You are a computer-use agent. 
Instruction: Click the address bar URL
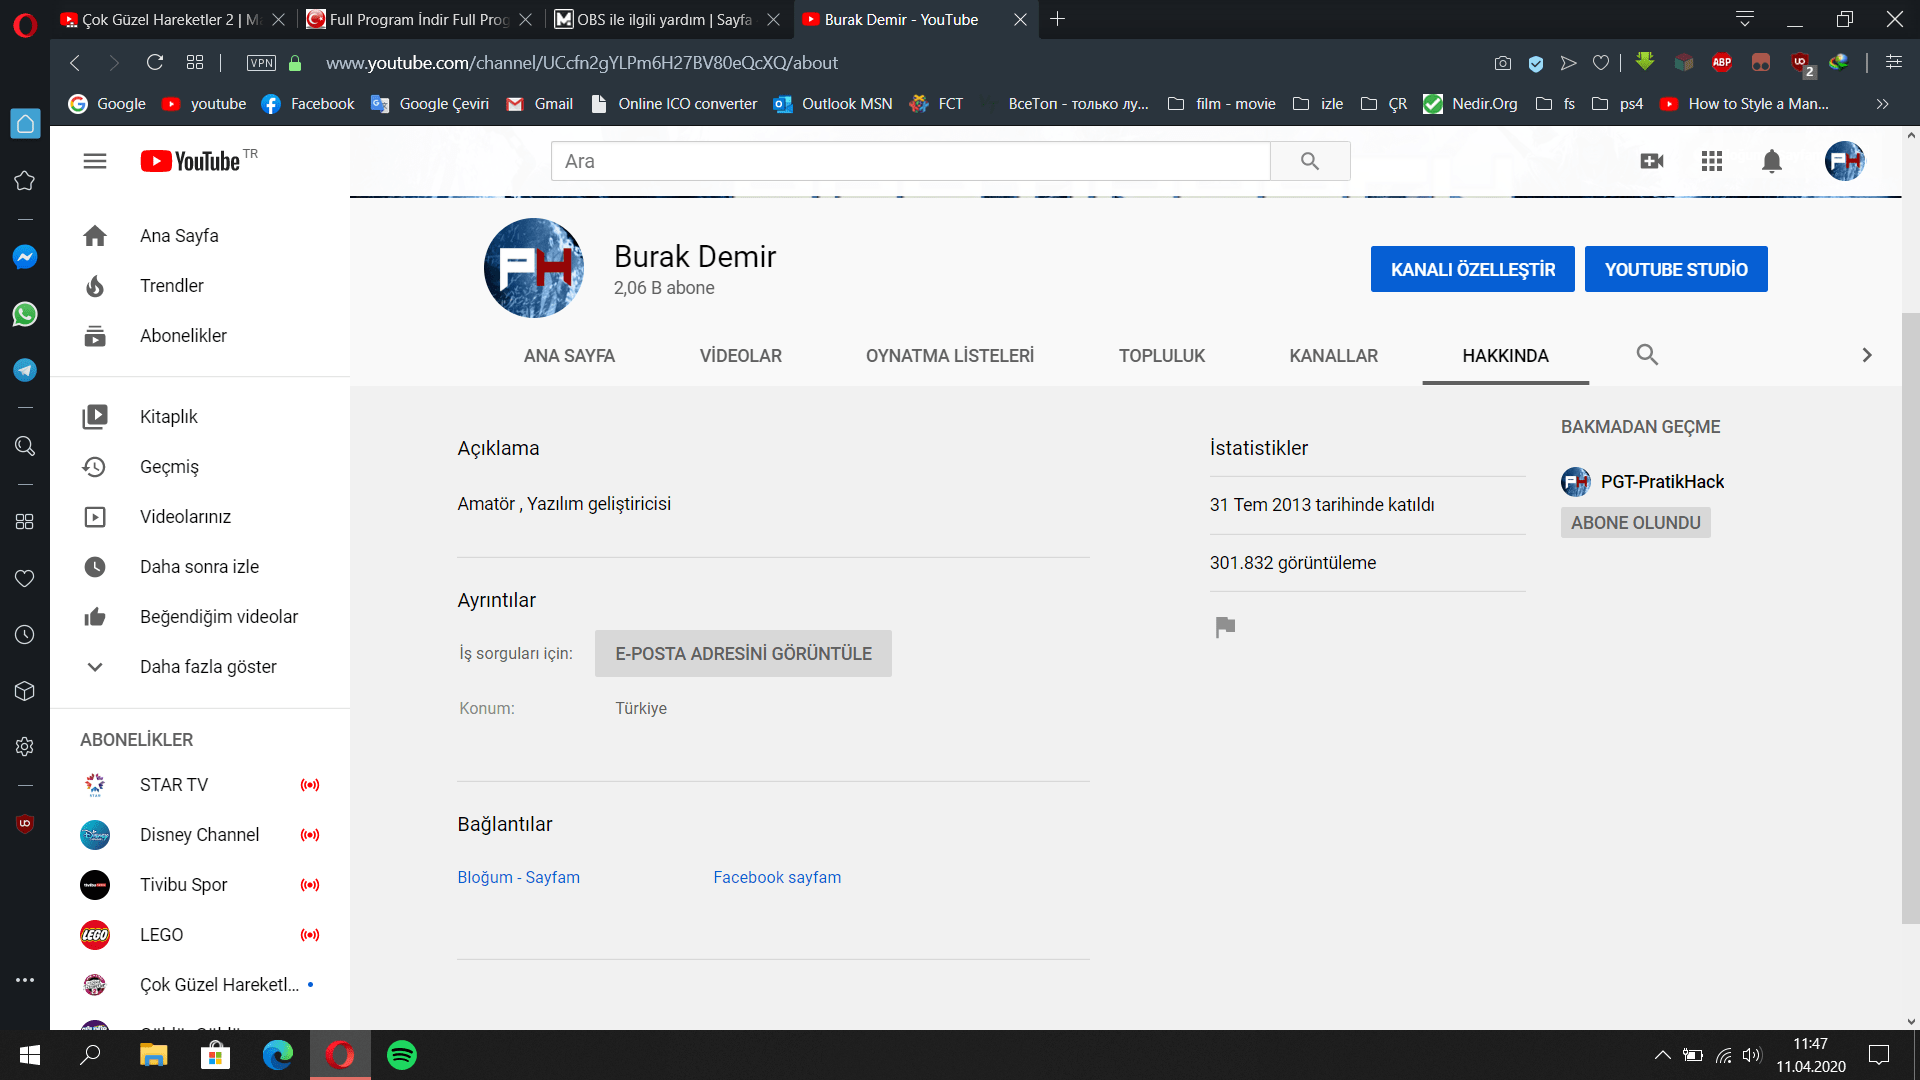coord(582,63)
